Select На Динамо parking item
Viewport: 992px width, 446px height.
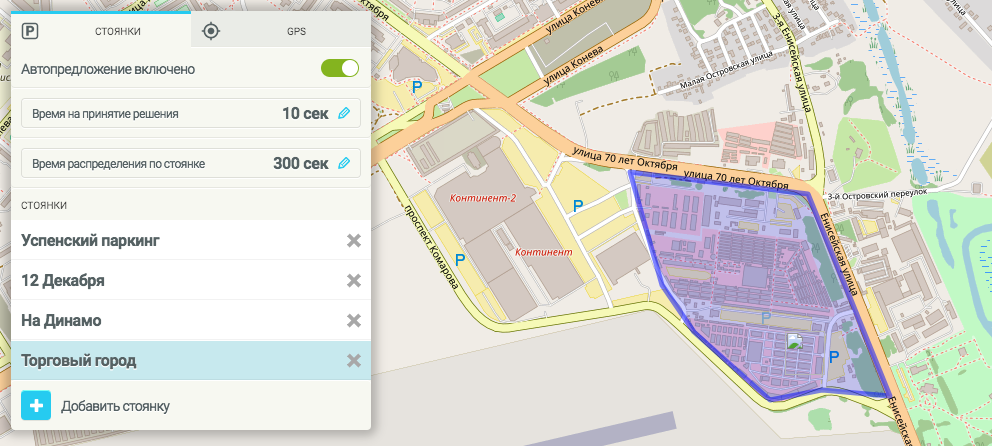pyautogui.click(x=61, y=321)
